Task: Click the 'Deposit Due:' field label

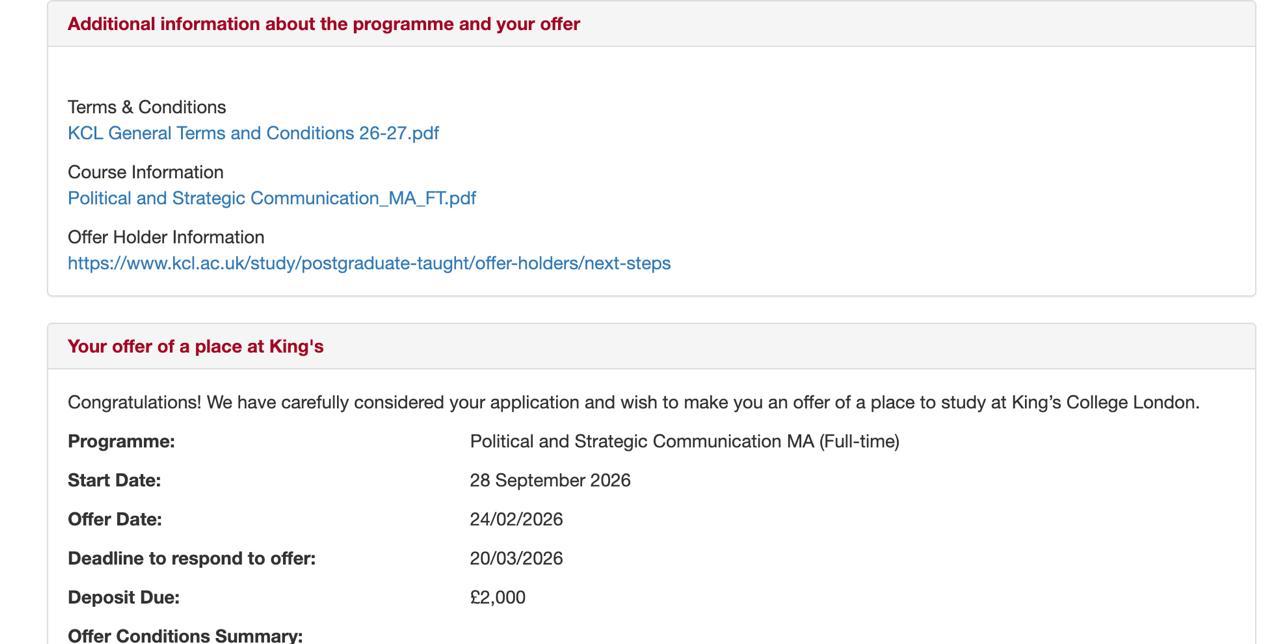Action: [x=124, y=597]
